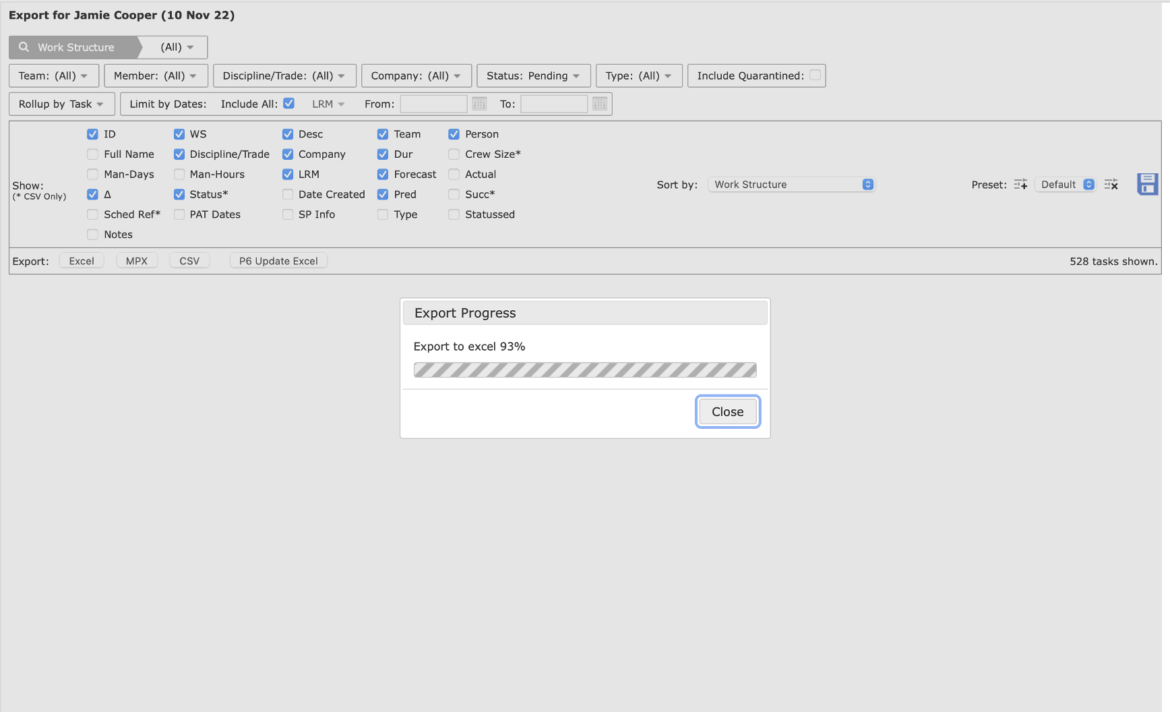Open the Sort by Work Structure select
This screenshot has width=1170, height=712.
(x=791, y=184)
